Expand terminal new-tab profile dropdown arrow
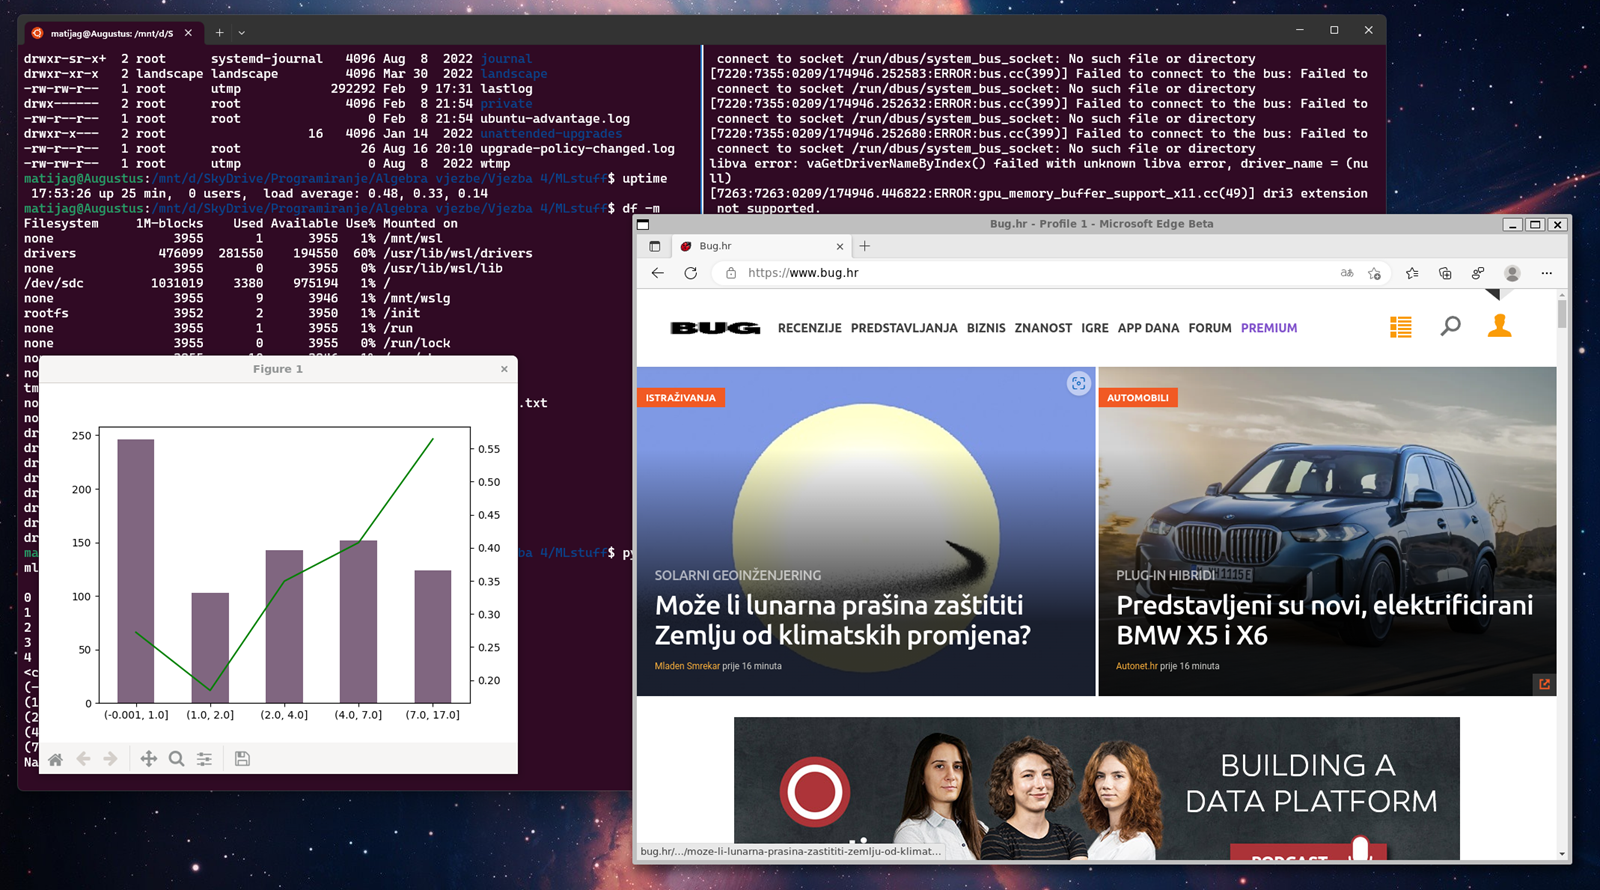Image resolution: width=1600 pixels, height=890 pixels. pos(242,33)
